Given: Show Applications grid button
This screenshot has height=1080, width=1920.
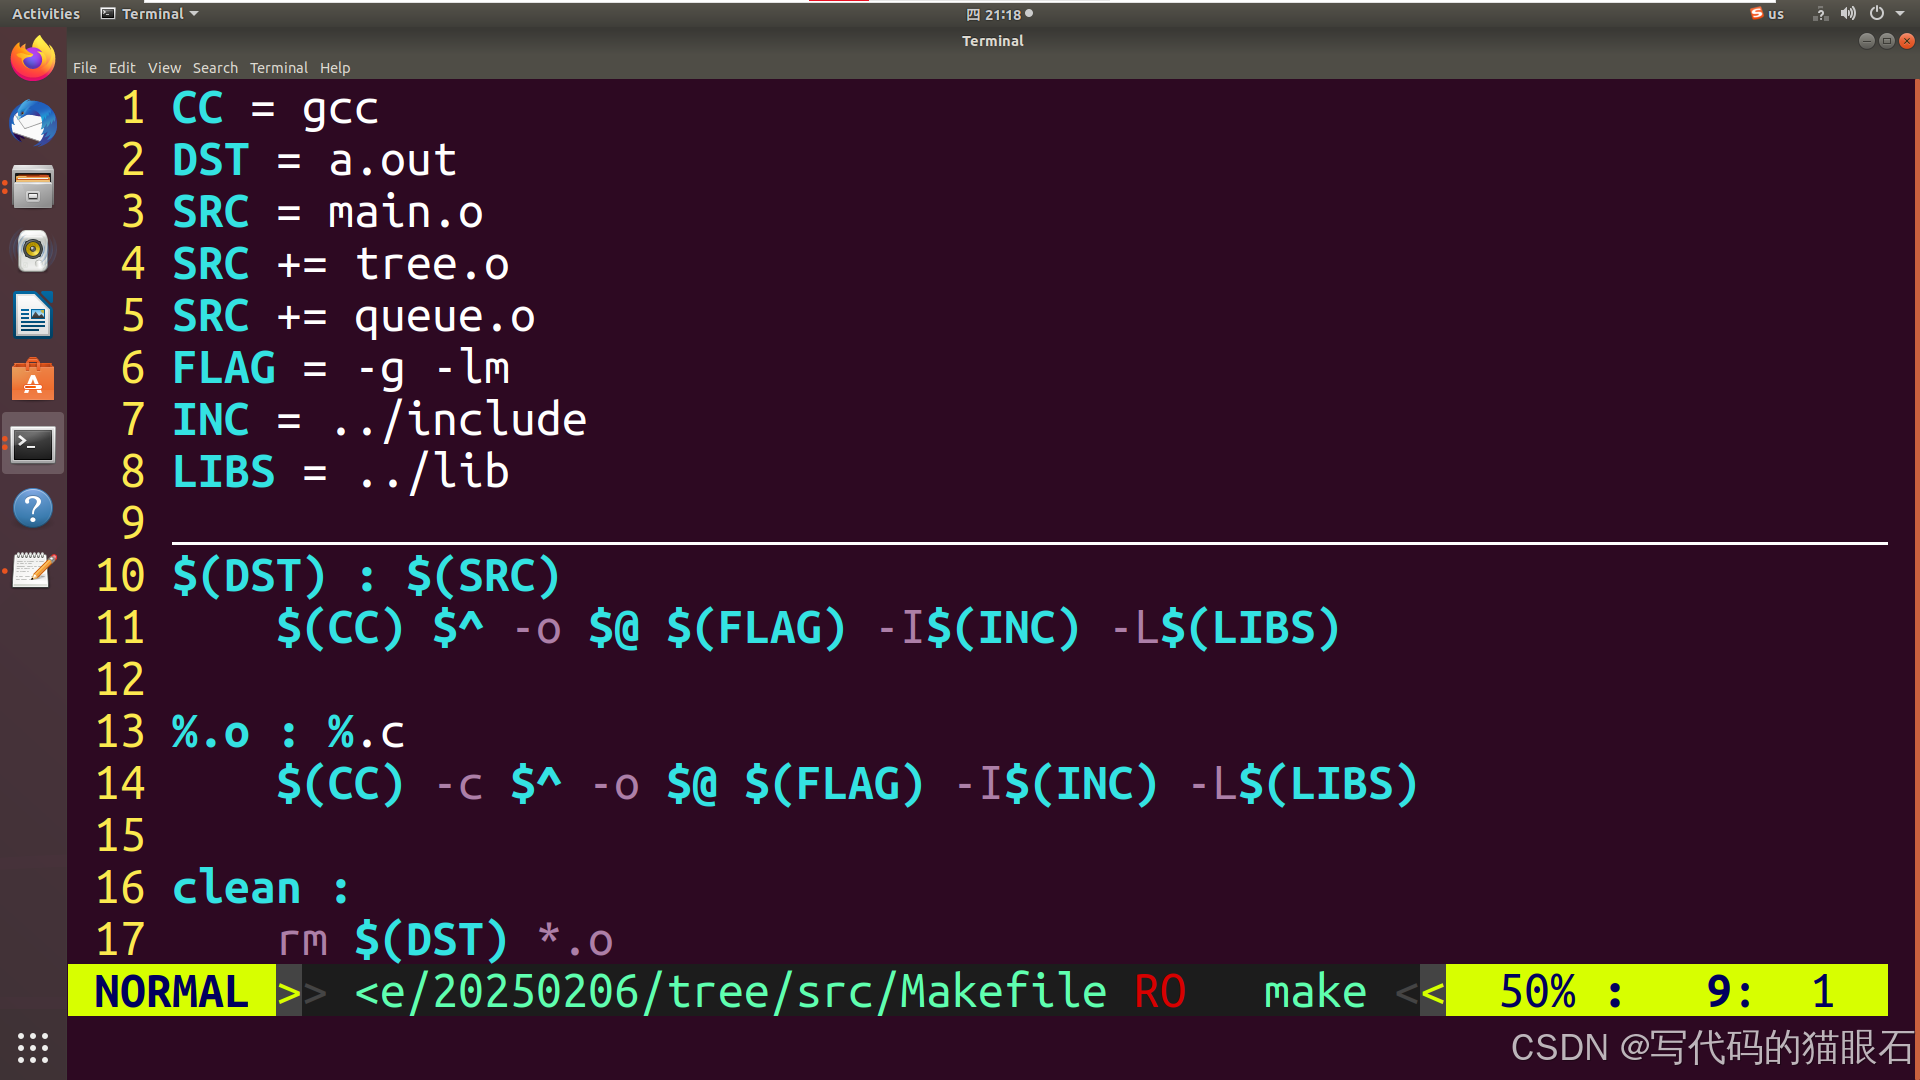Looking at the screenshot, I should pos(33,1047).
